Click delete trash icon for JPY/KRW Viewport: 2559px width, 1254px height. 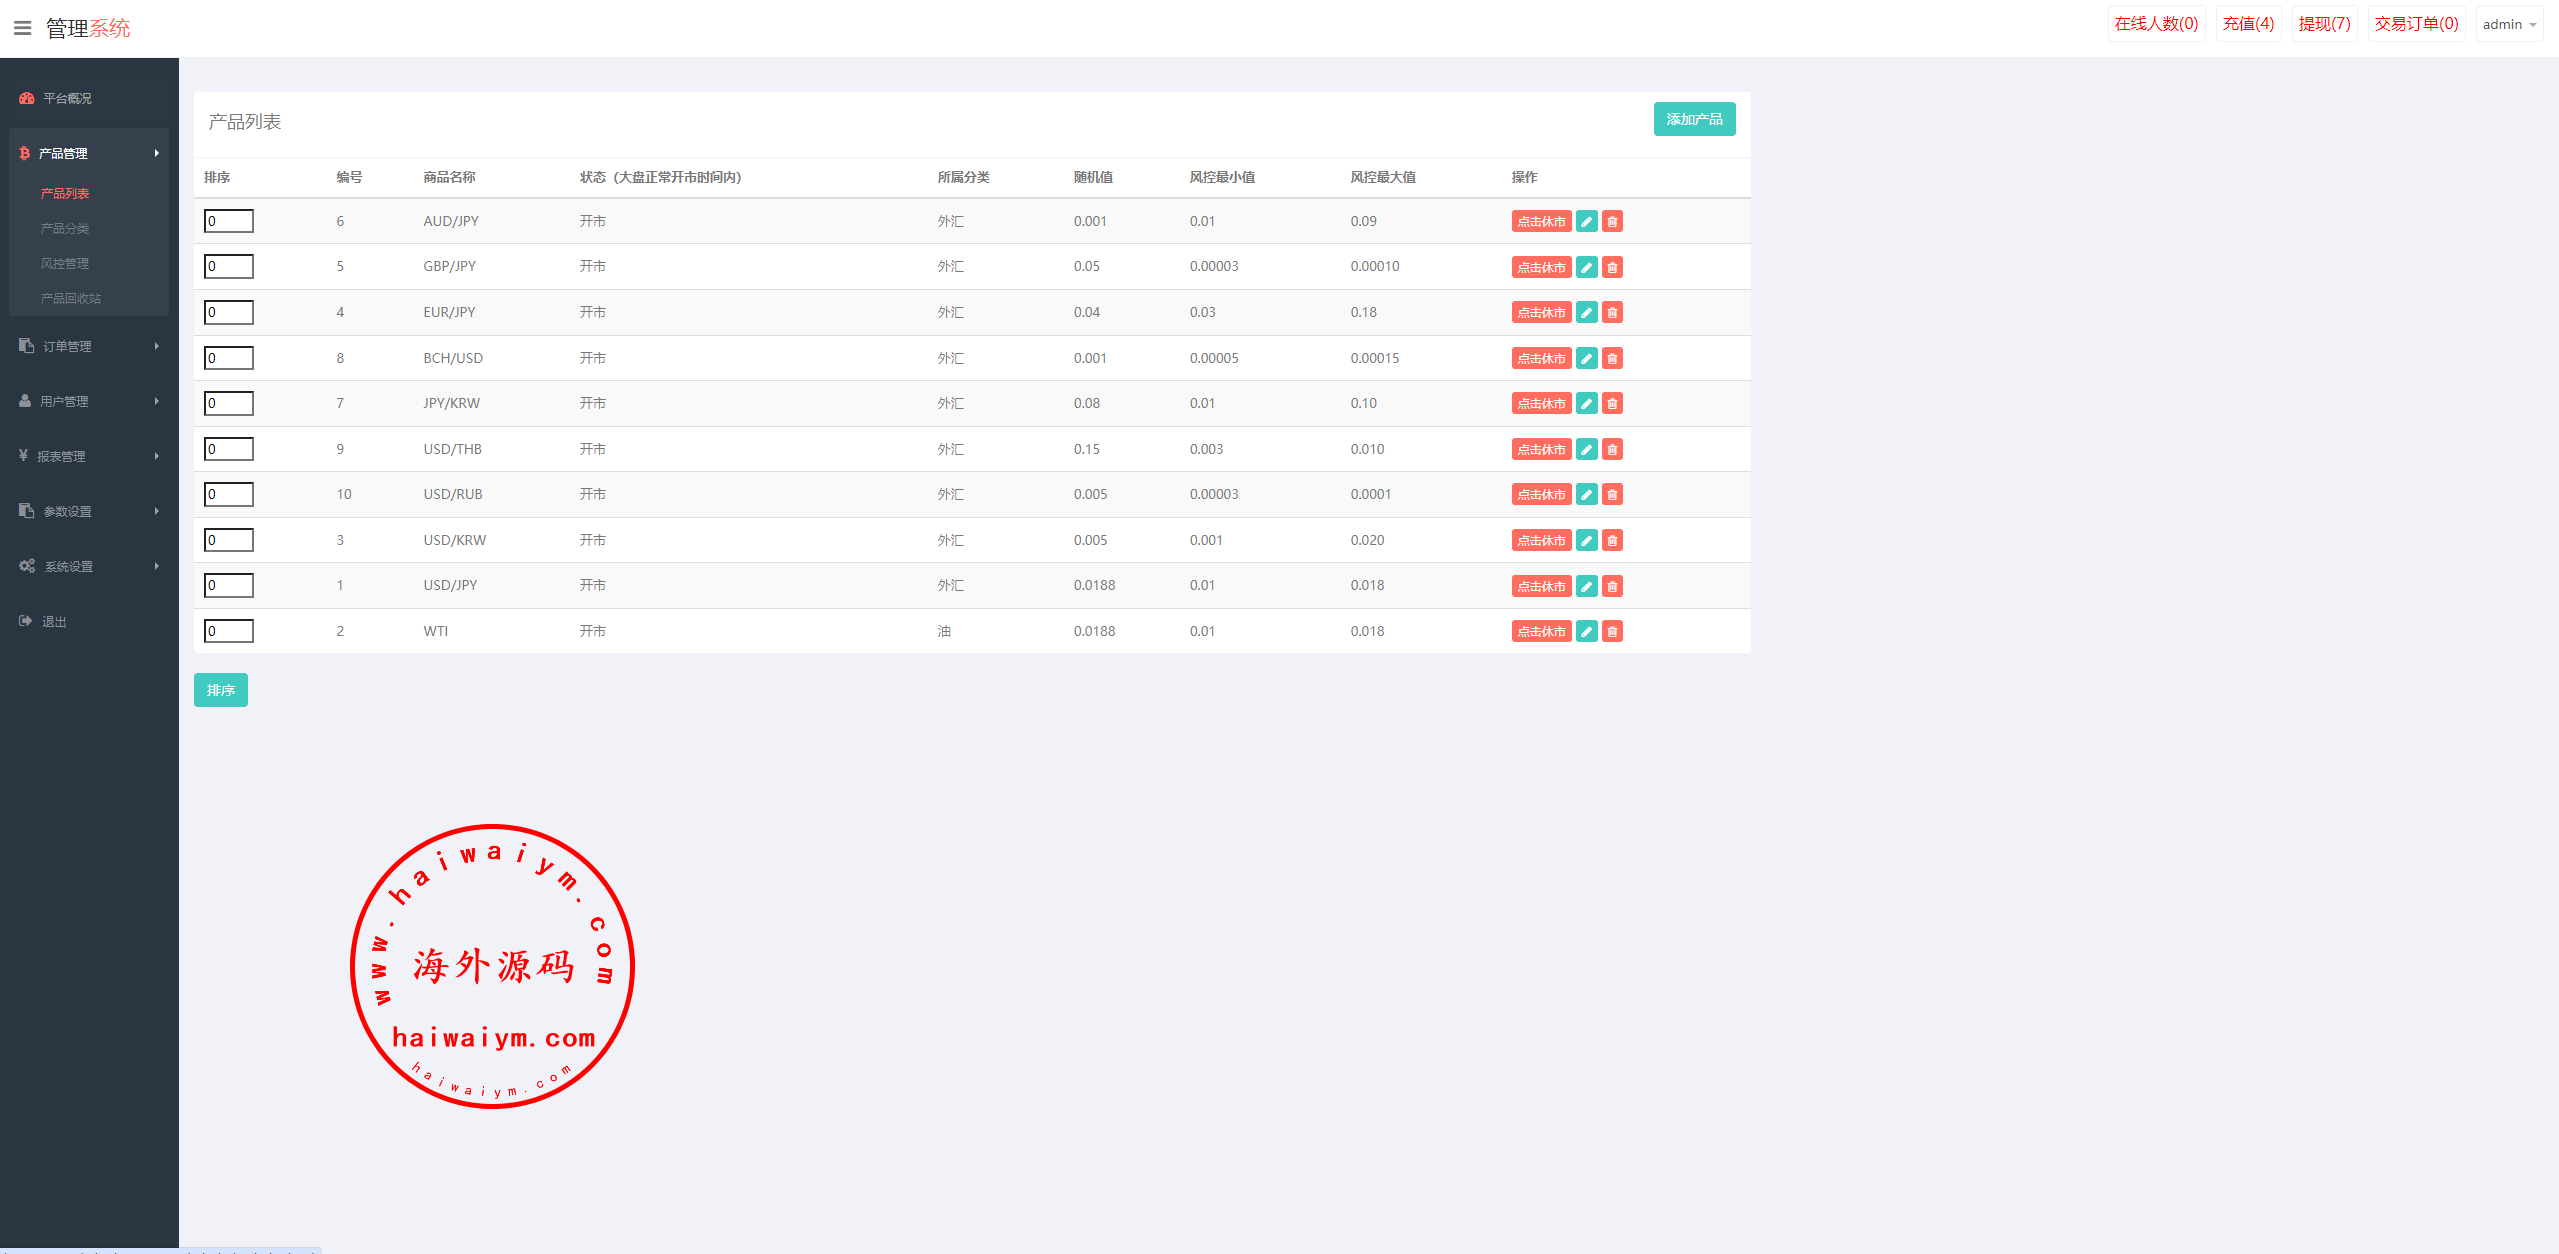(1612, 404)
